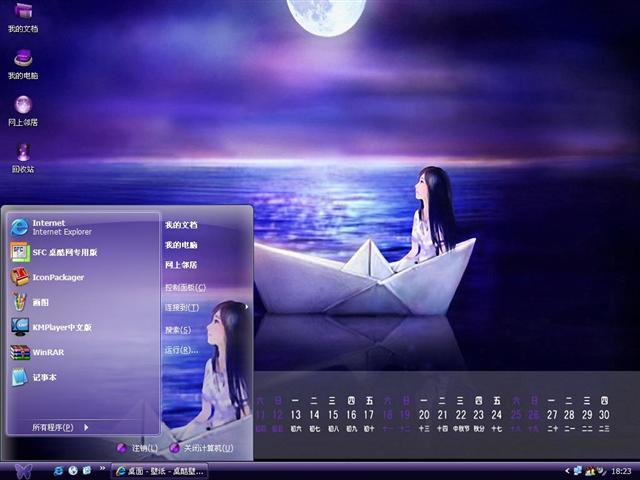The height and width of the screenshot is (480, 640).
Task: Open Internet Explorer from the start menu
Action: coord(60,227)
